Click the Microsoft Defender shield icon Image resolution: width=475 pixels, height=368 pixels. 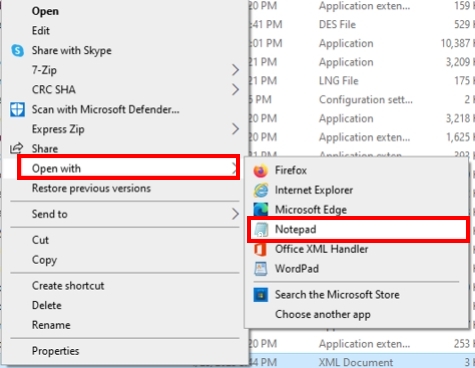pos(17,110)
